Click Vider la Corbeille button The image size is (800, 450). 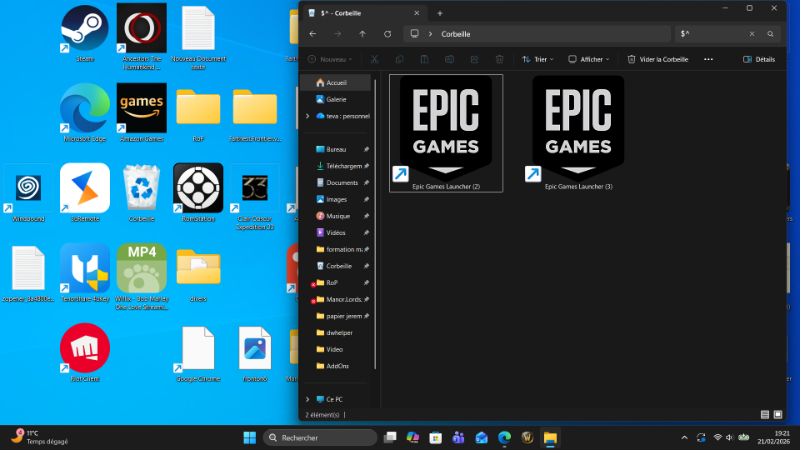pyautogui.click(x=658, y=59)
